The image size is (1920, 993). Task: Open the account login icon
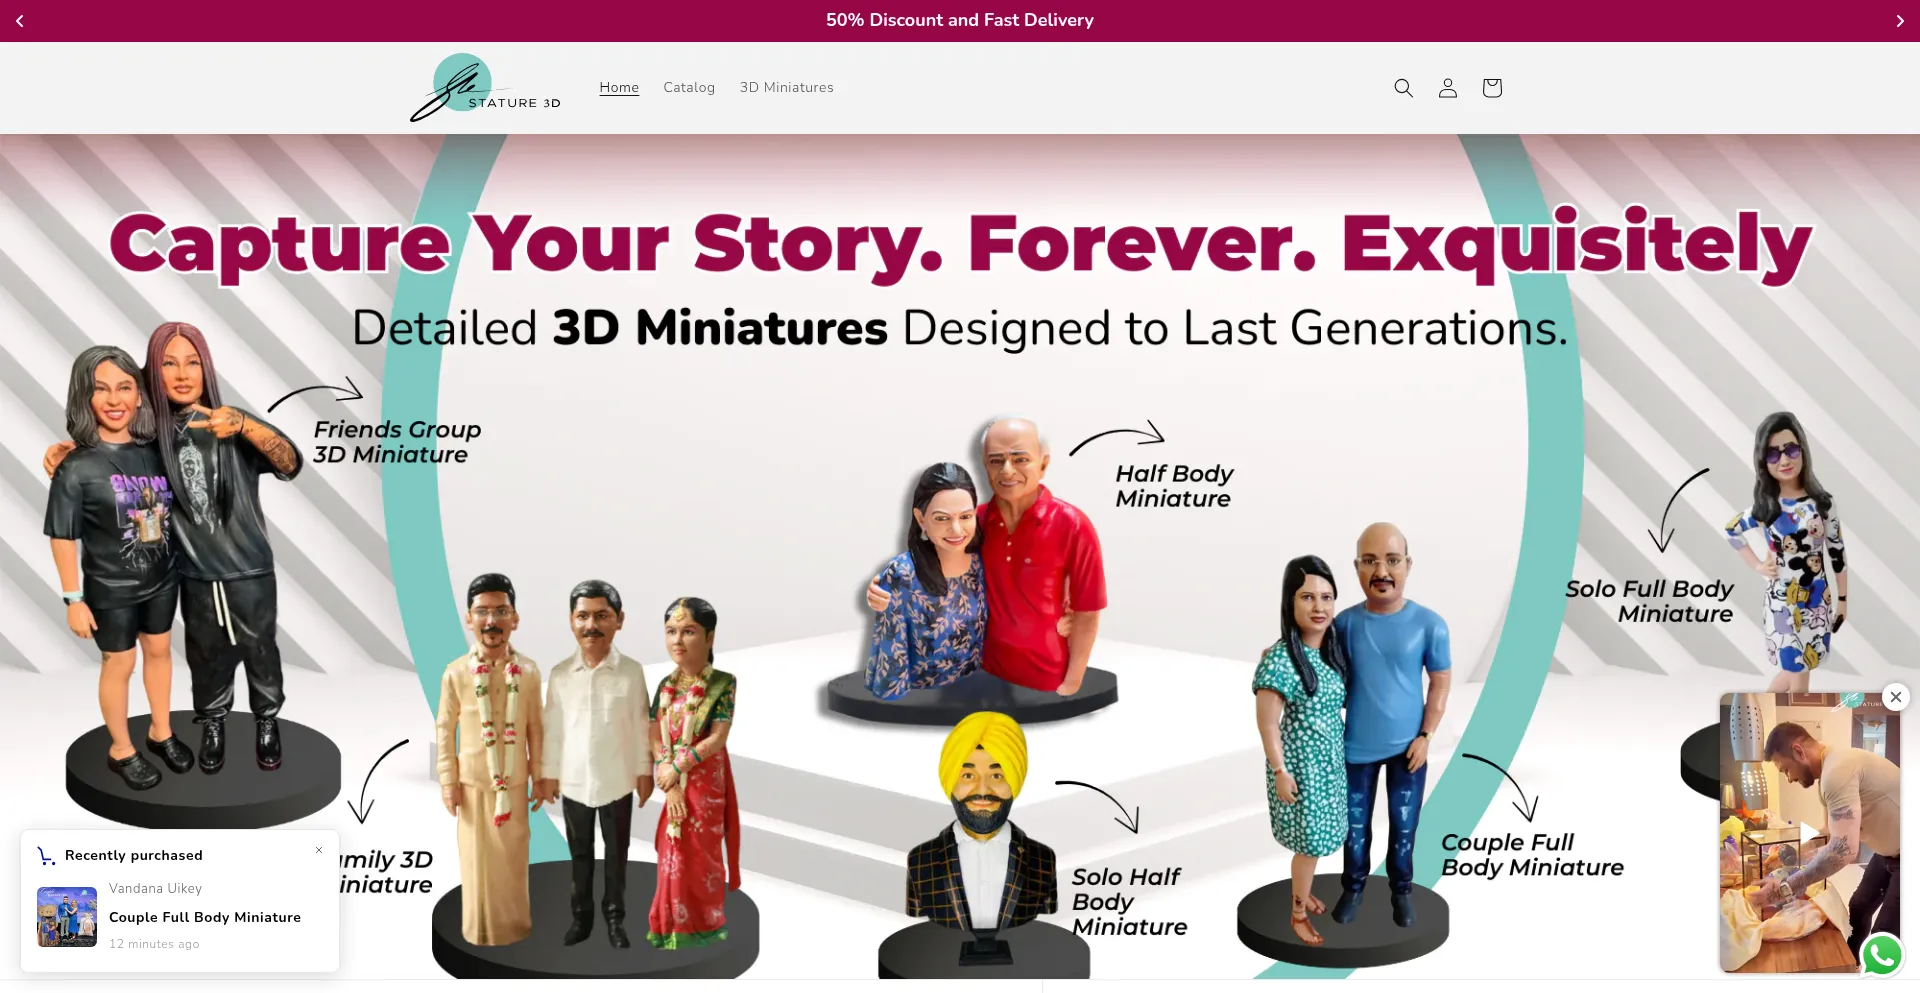point(1447,88)
